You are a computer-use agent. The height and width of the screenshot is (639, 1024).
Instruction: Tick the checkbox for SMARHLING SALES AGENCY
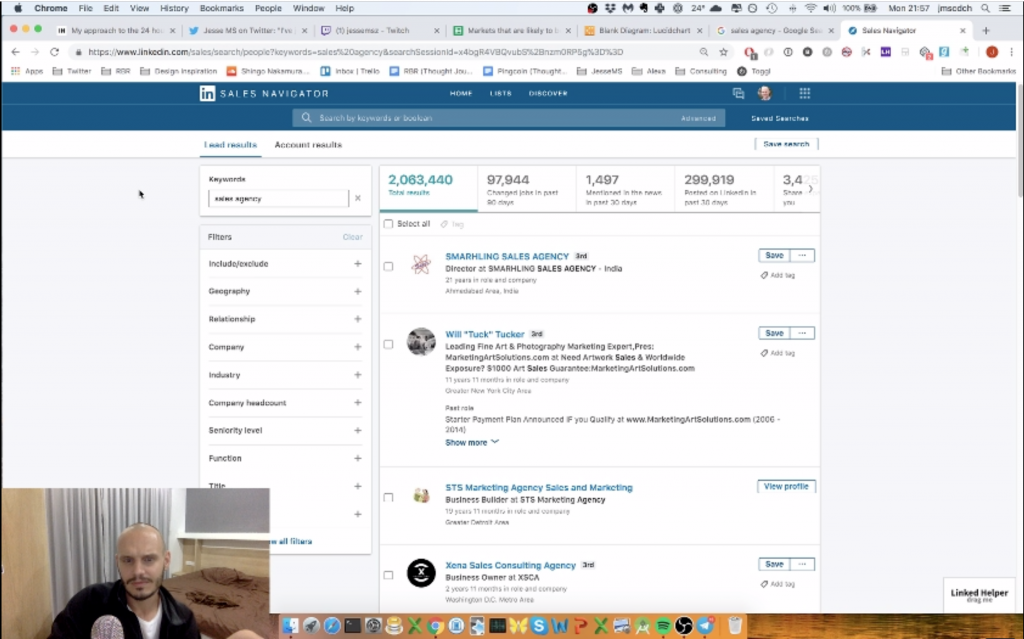[389, 266]
